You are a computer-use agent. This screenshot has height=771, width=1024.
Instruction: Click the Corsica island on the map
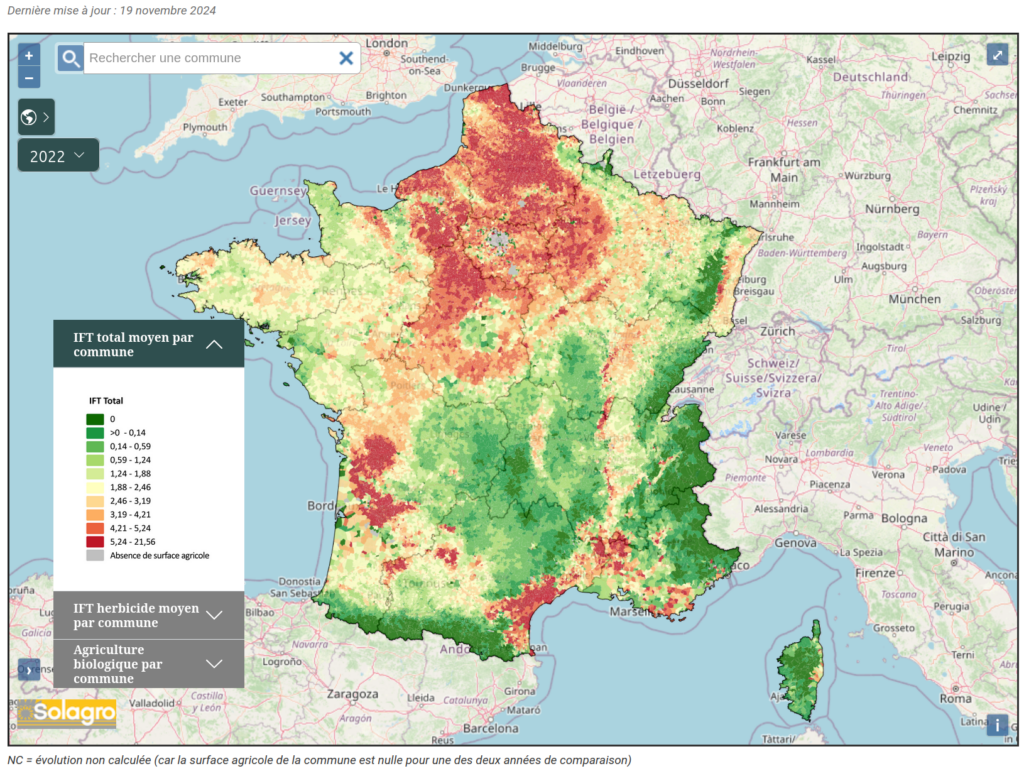pyautogui.click(x=801, y=671)
